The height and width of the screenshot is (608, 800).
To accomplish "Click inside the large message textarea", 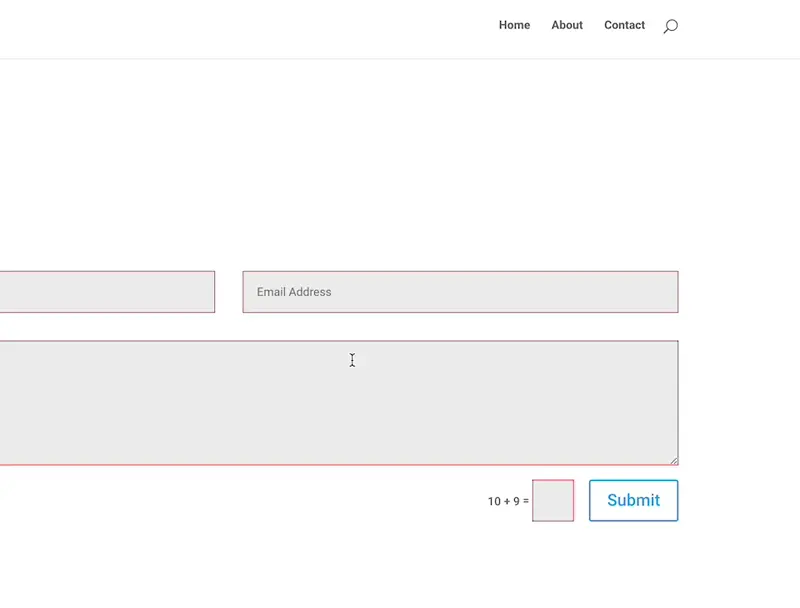I will click(339, 402).
